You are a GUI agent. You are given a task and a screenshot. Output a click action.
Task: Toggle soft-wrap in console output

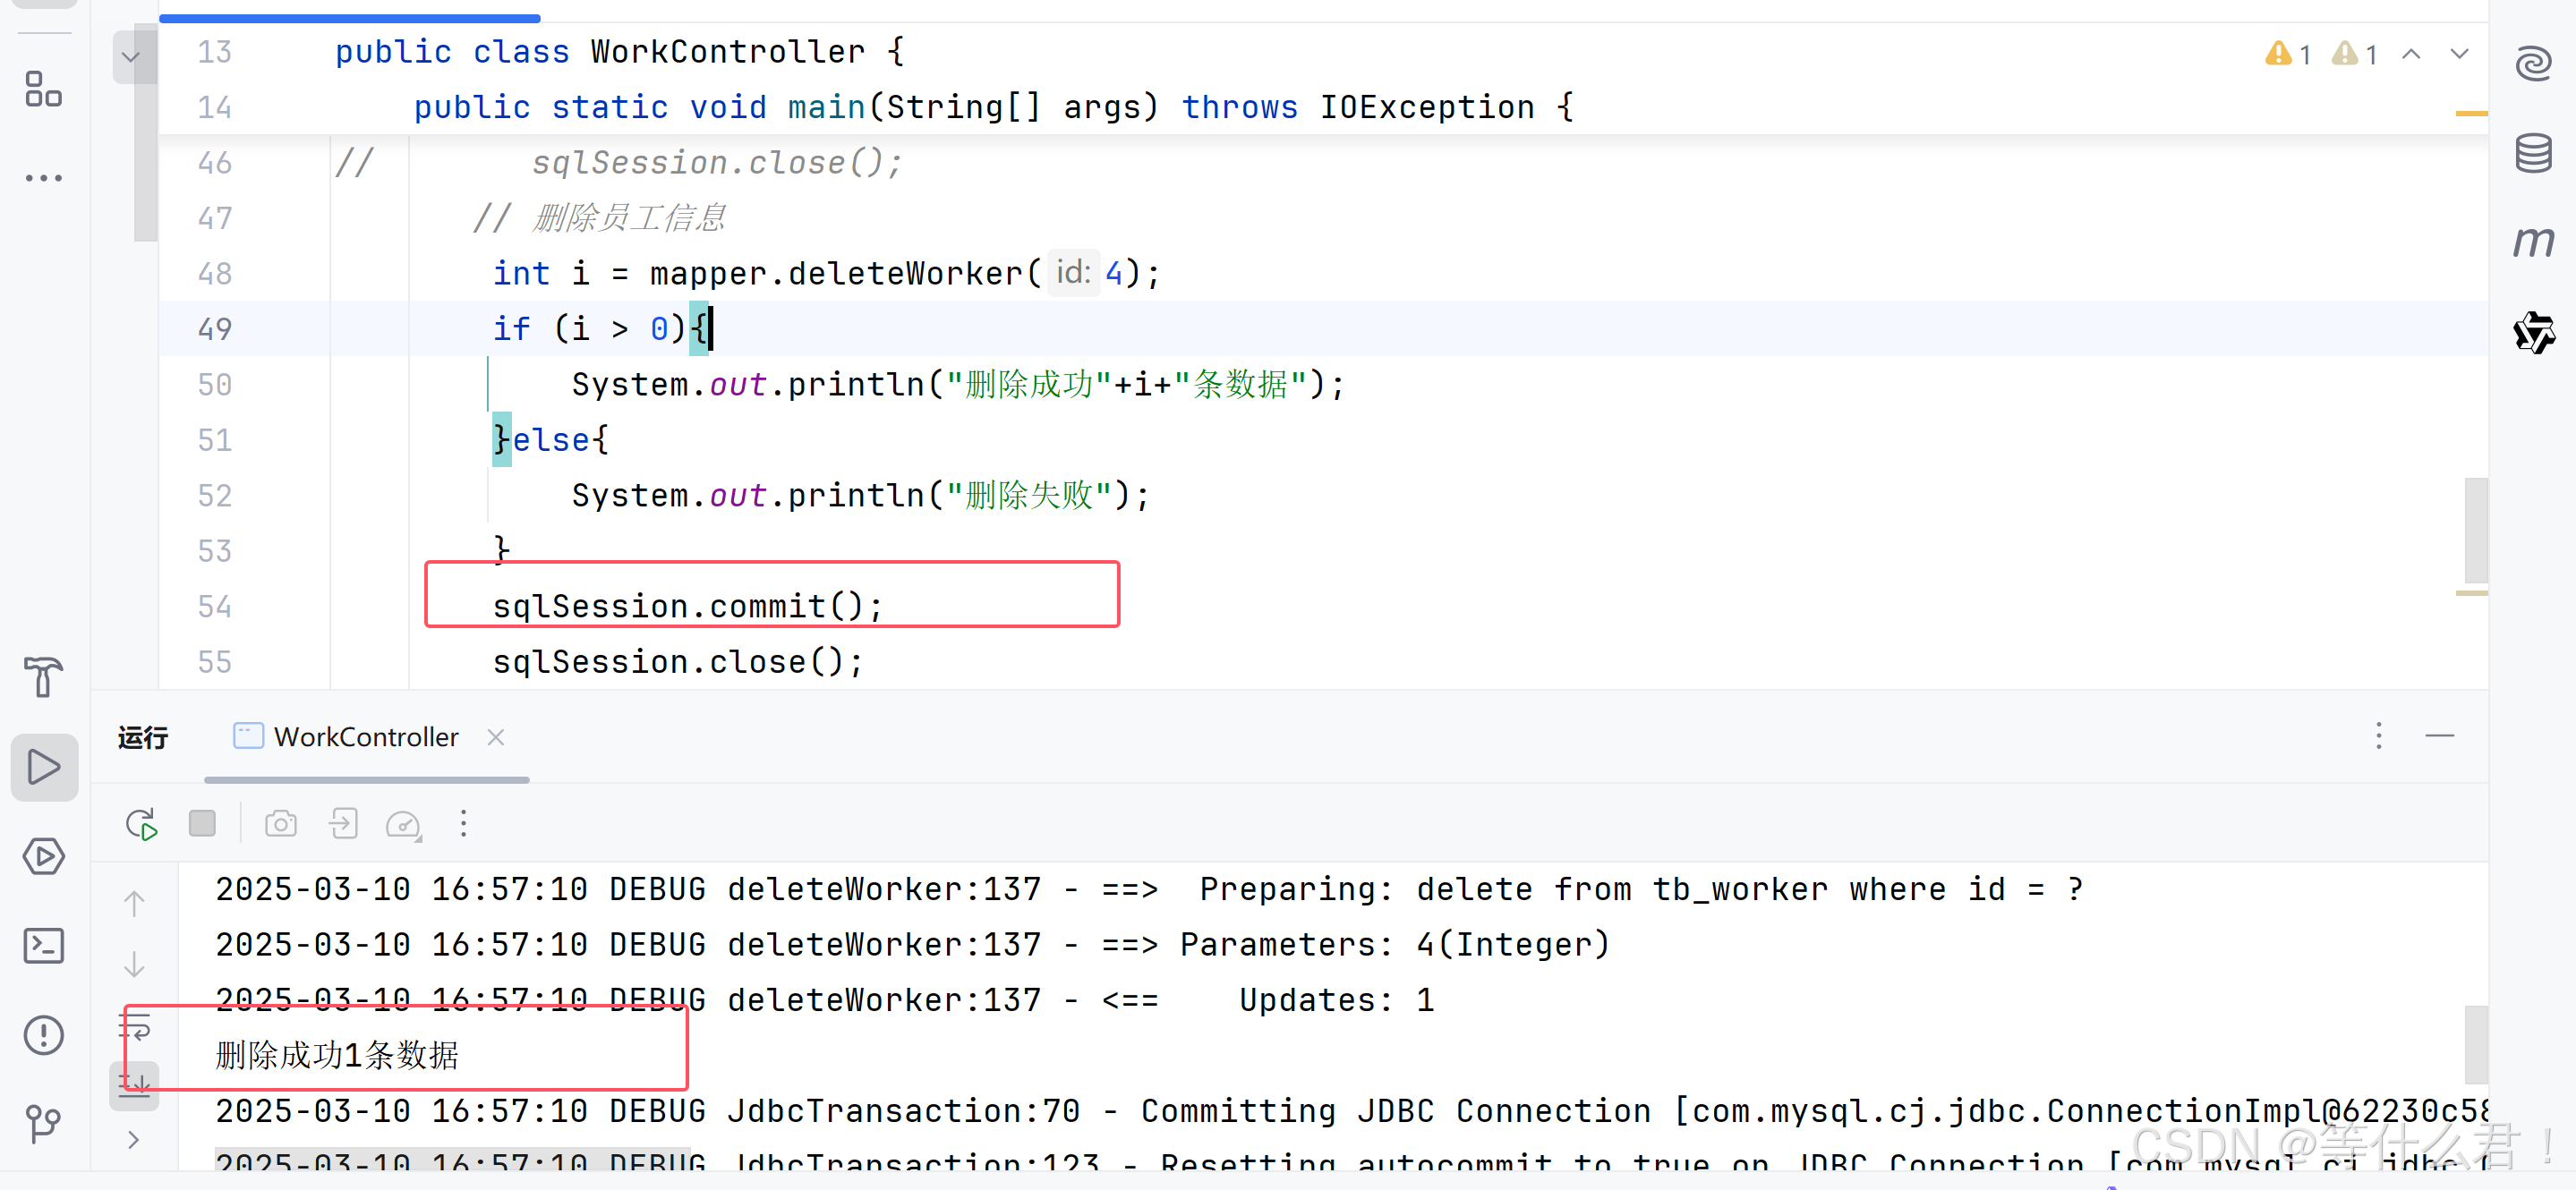tap(134, 1026)
